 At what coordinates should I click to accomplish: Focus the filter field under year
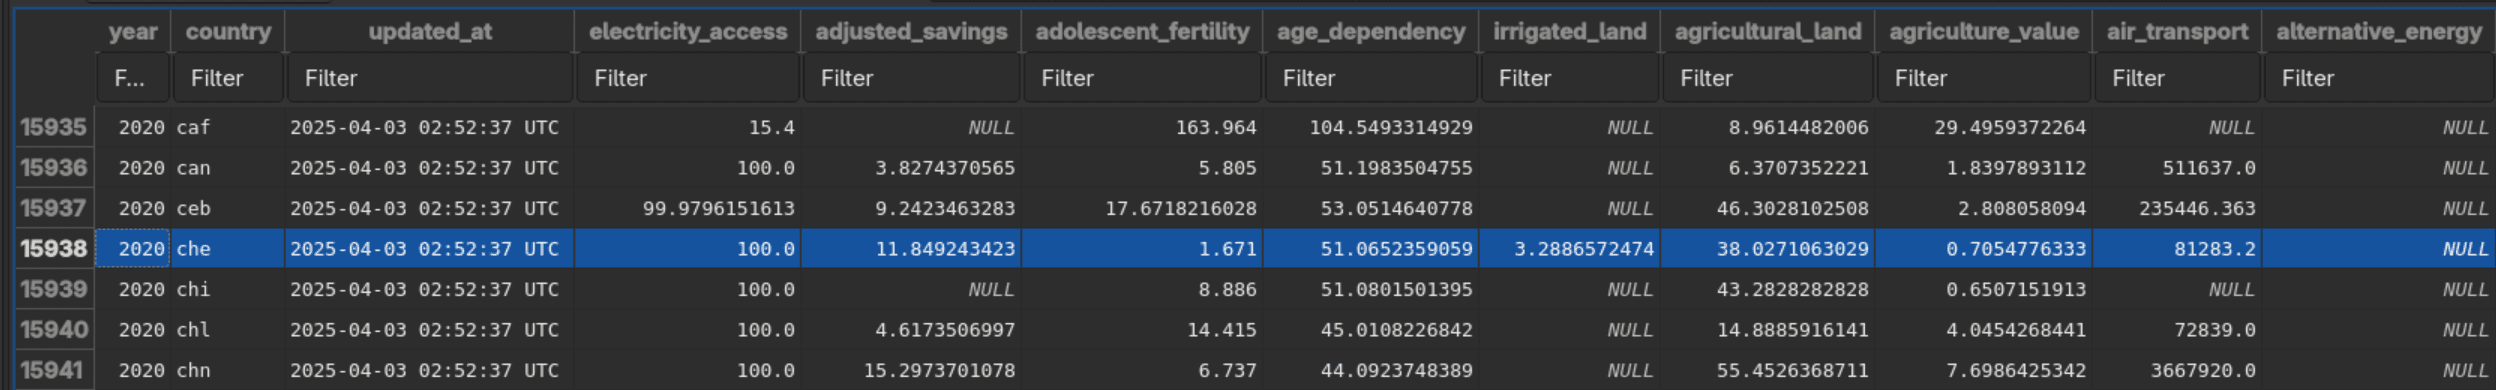click(x=133, y=78)
